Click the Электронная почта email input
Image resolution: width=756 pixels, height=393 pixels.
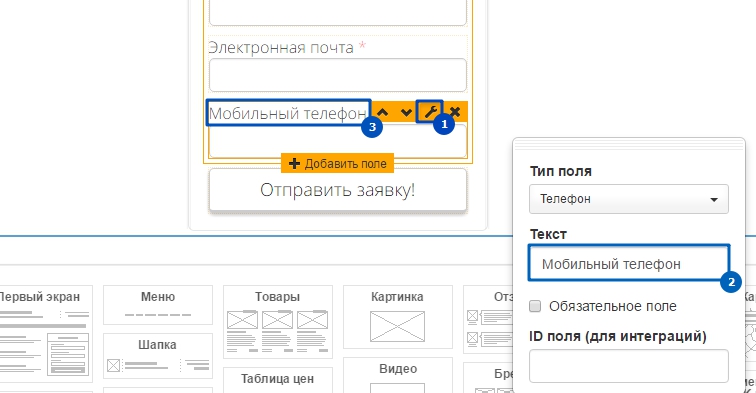338,75
